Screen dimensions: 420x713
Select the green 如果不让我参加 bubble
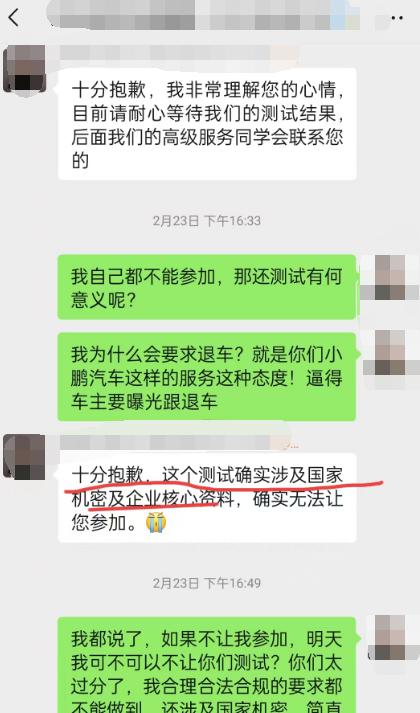coord(207,665)
